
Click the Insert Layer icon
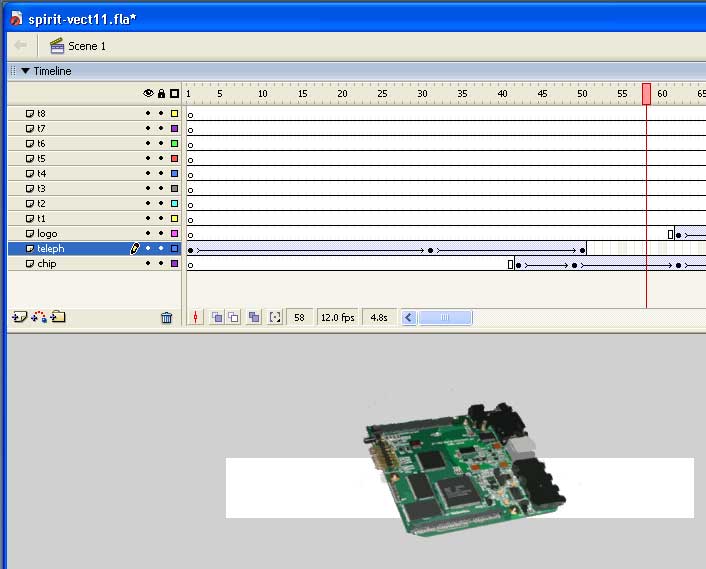[19, 317]
